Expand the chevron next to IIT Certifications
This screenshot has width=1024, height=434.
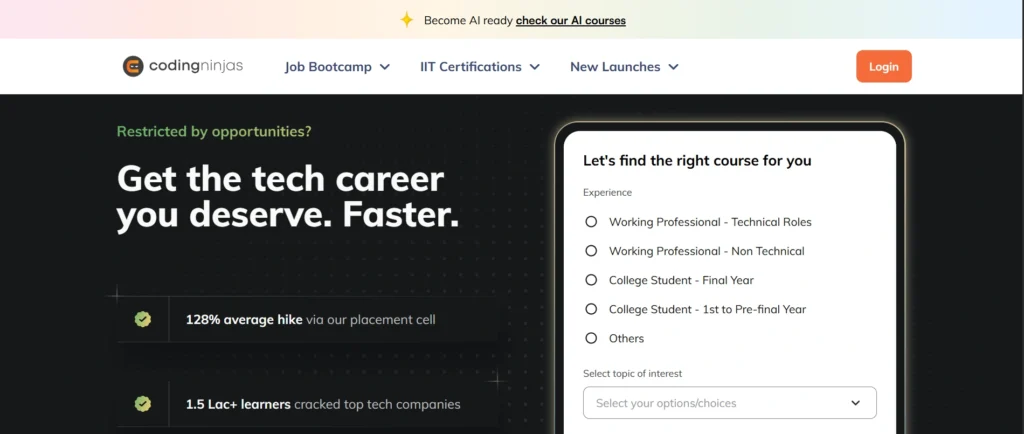point(535,67)
